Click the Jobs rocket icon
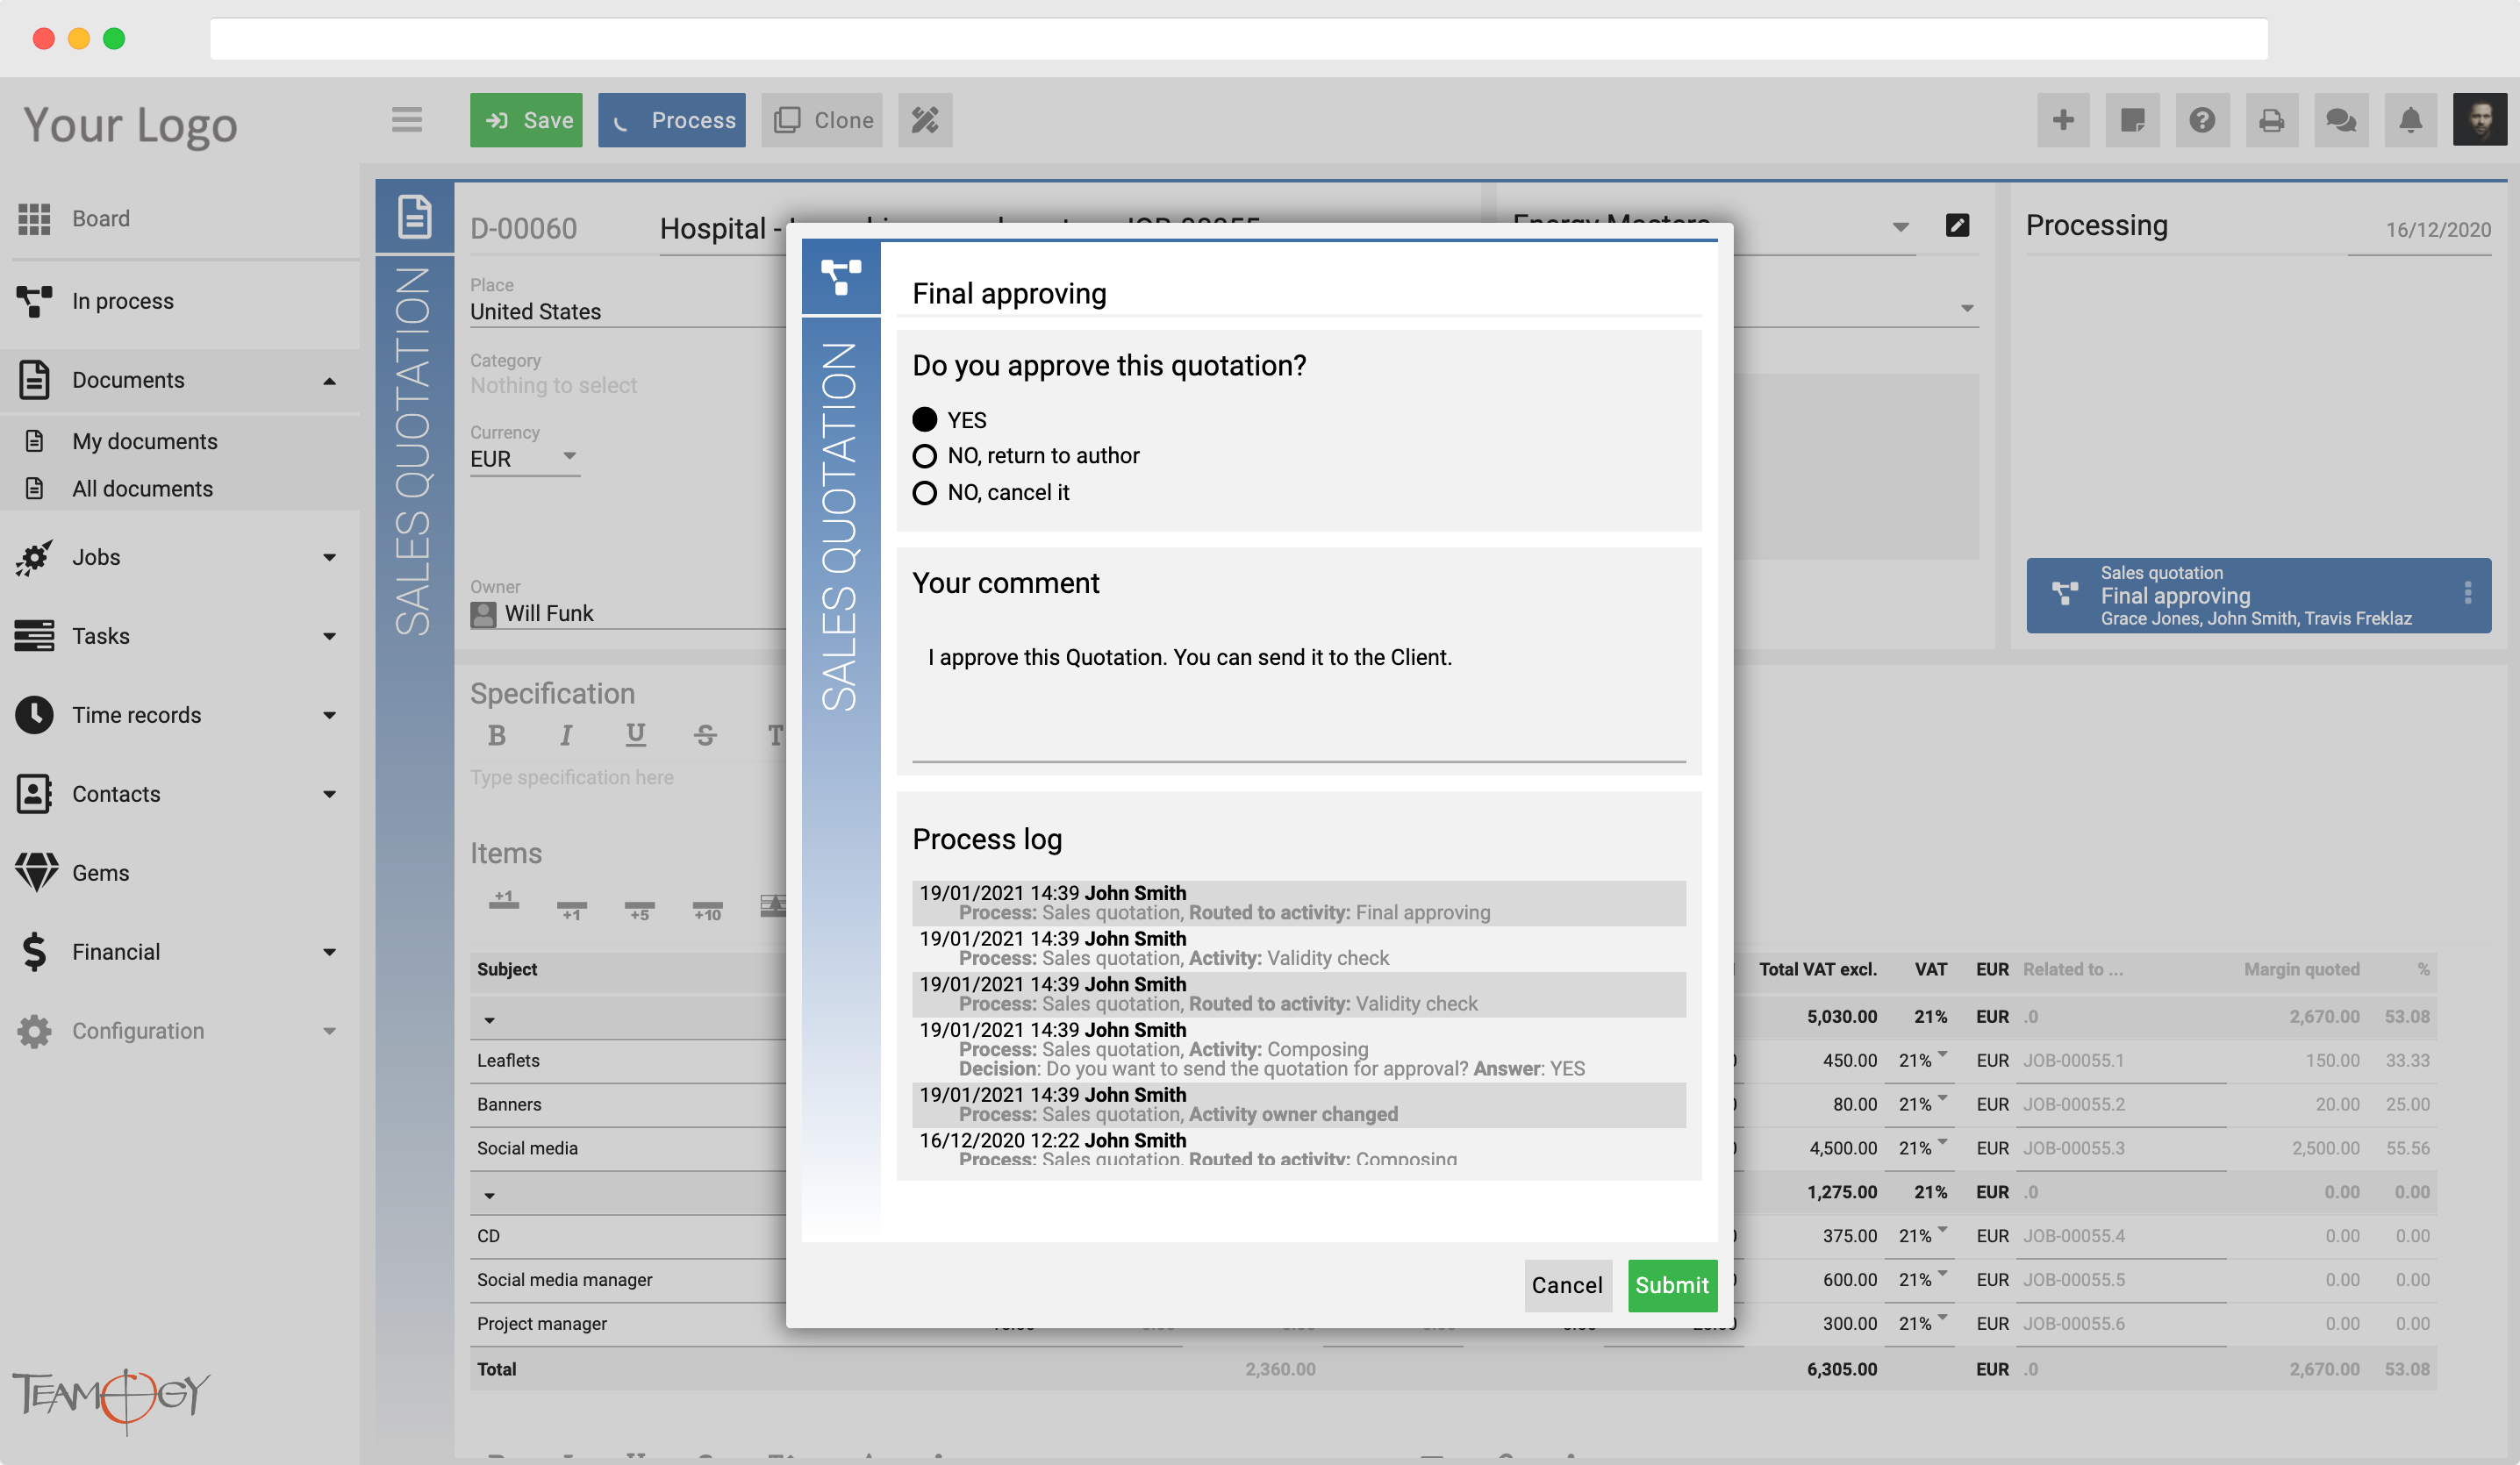 pos(34,557)
